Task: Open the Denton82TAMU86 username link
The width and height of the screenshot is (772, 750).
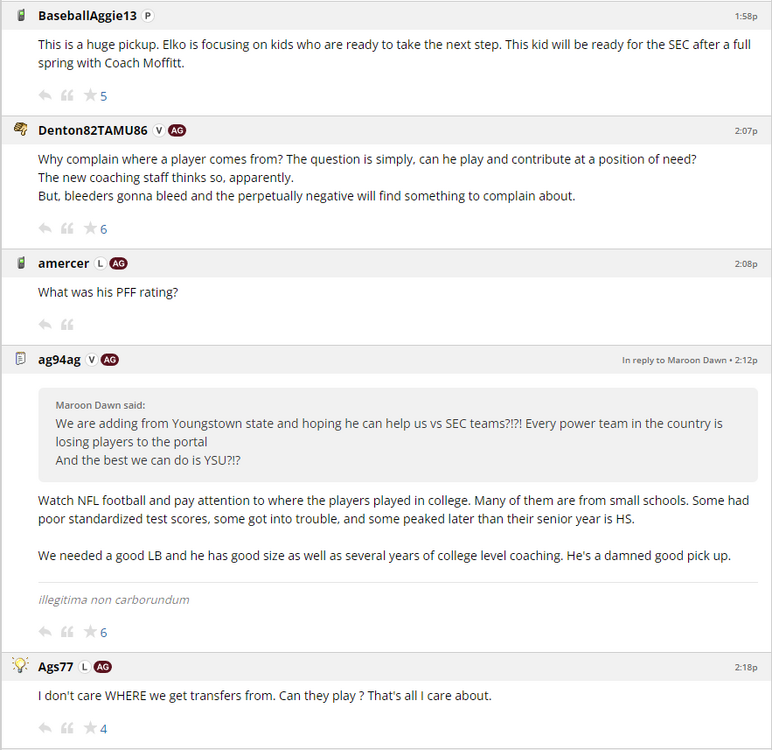Action: pos(92,130)
